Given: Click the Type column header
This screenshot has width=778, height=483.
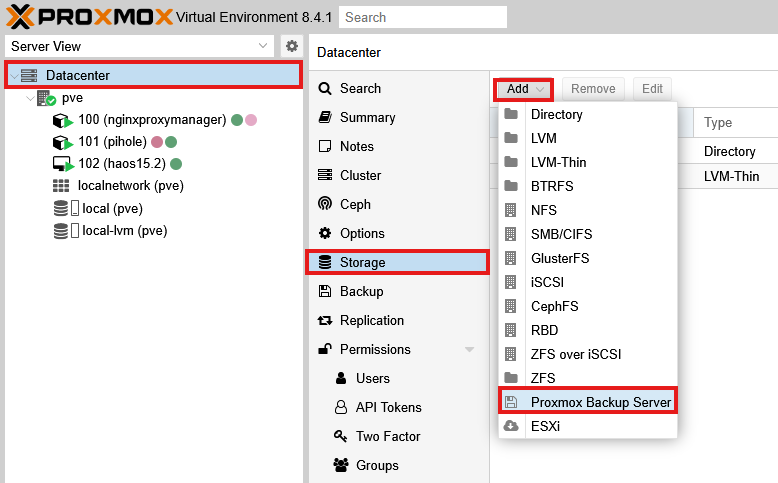Looking at the screenshot, I should coord(736,123).
